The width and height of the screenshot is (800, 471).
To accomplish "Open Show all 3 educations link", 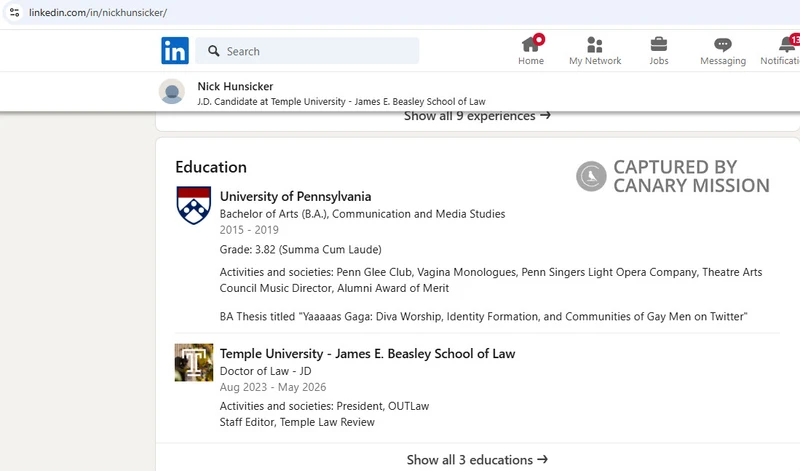I will (477, 460).
